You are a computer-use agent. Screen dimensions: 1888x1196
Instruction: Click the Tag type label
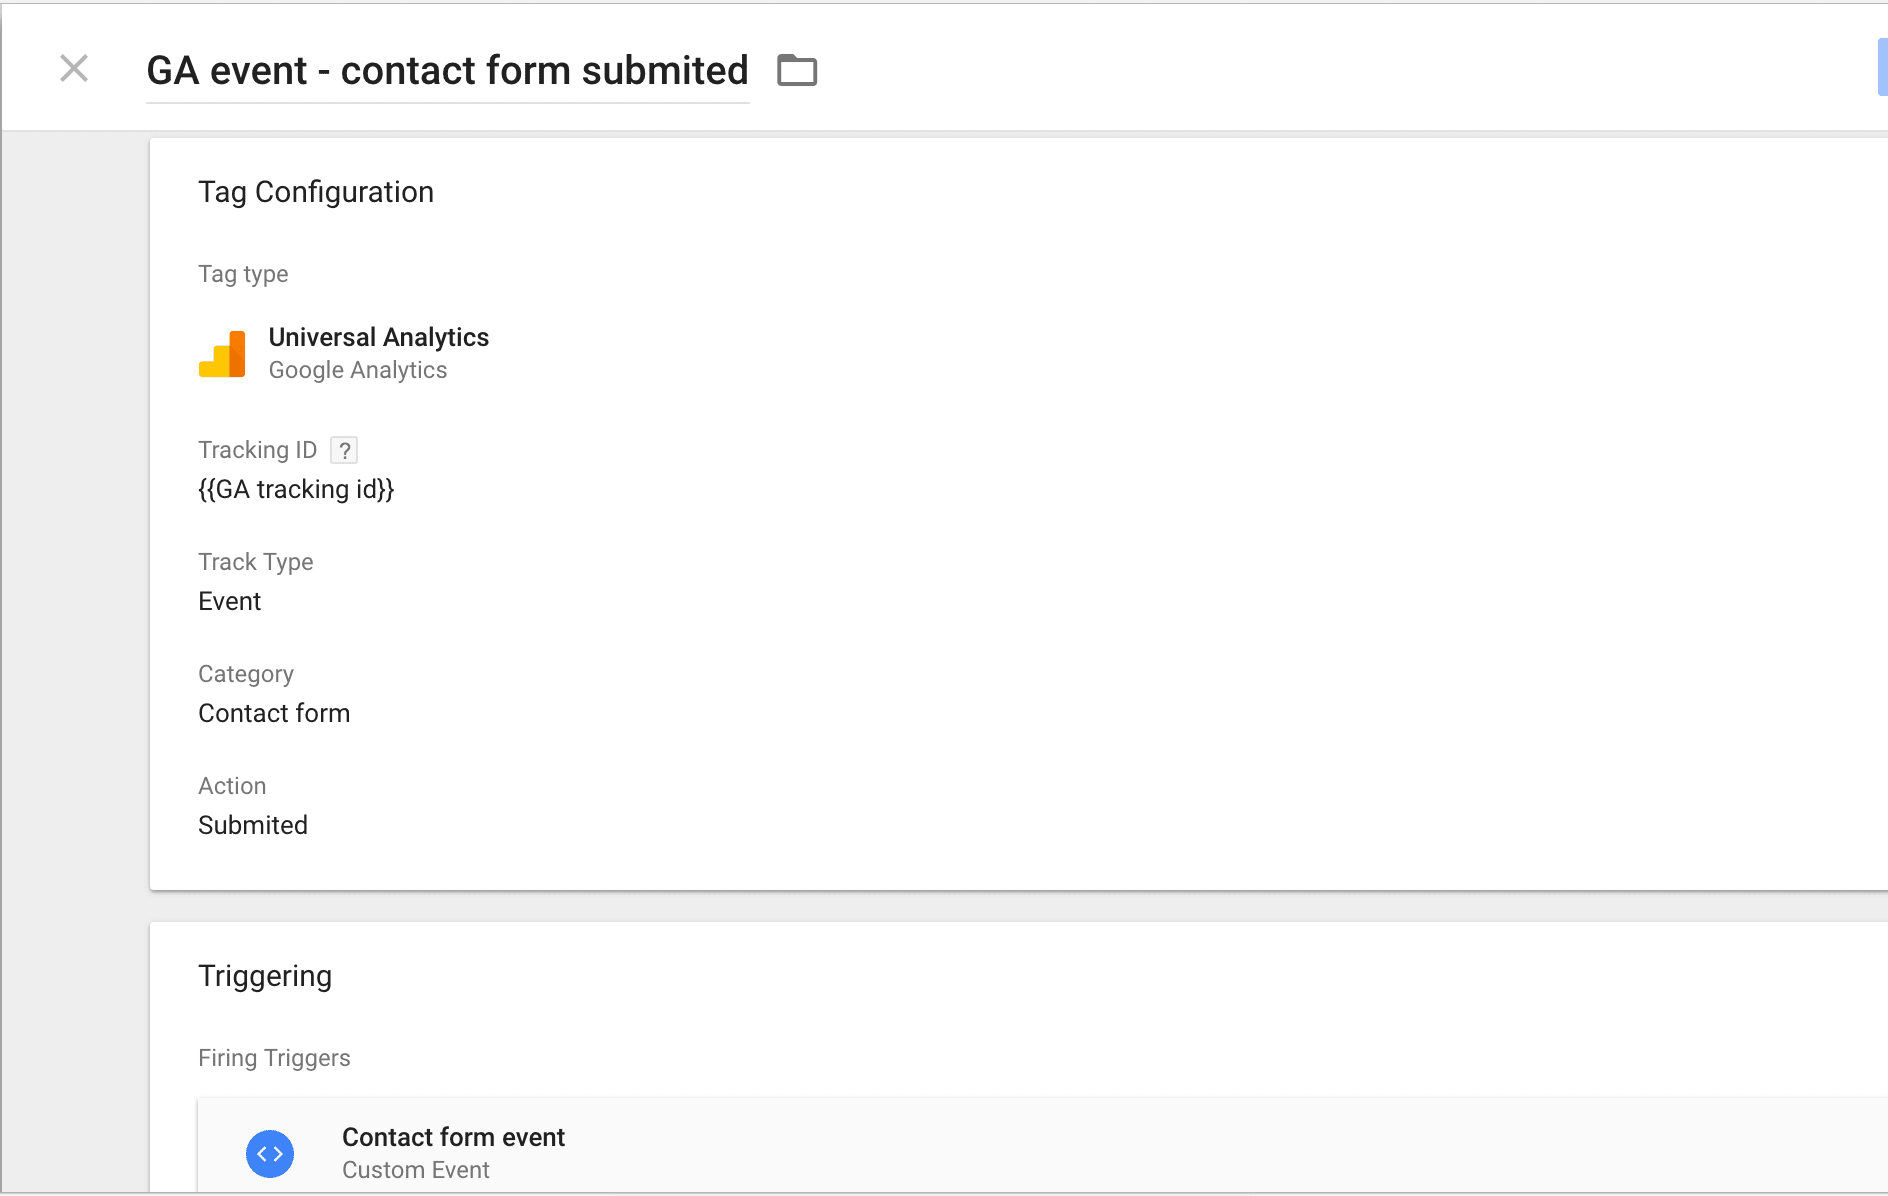[243, 274]
